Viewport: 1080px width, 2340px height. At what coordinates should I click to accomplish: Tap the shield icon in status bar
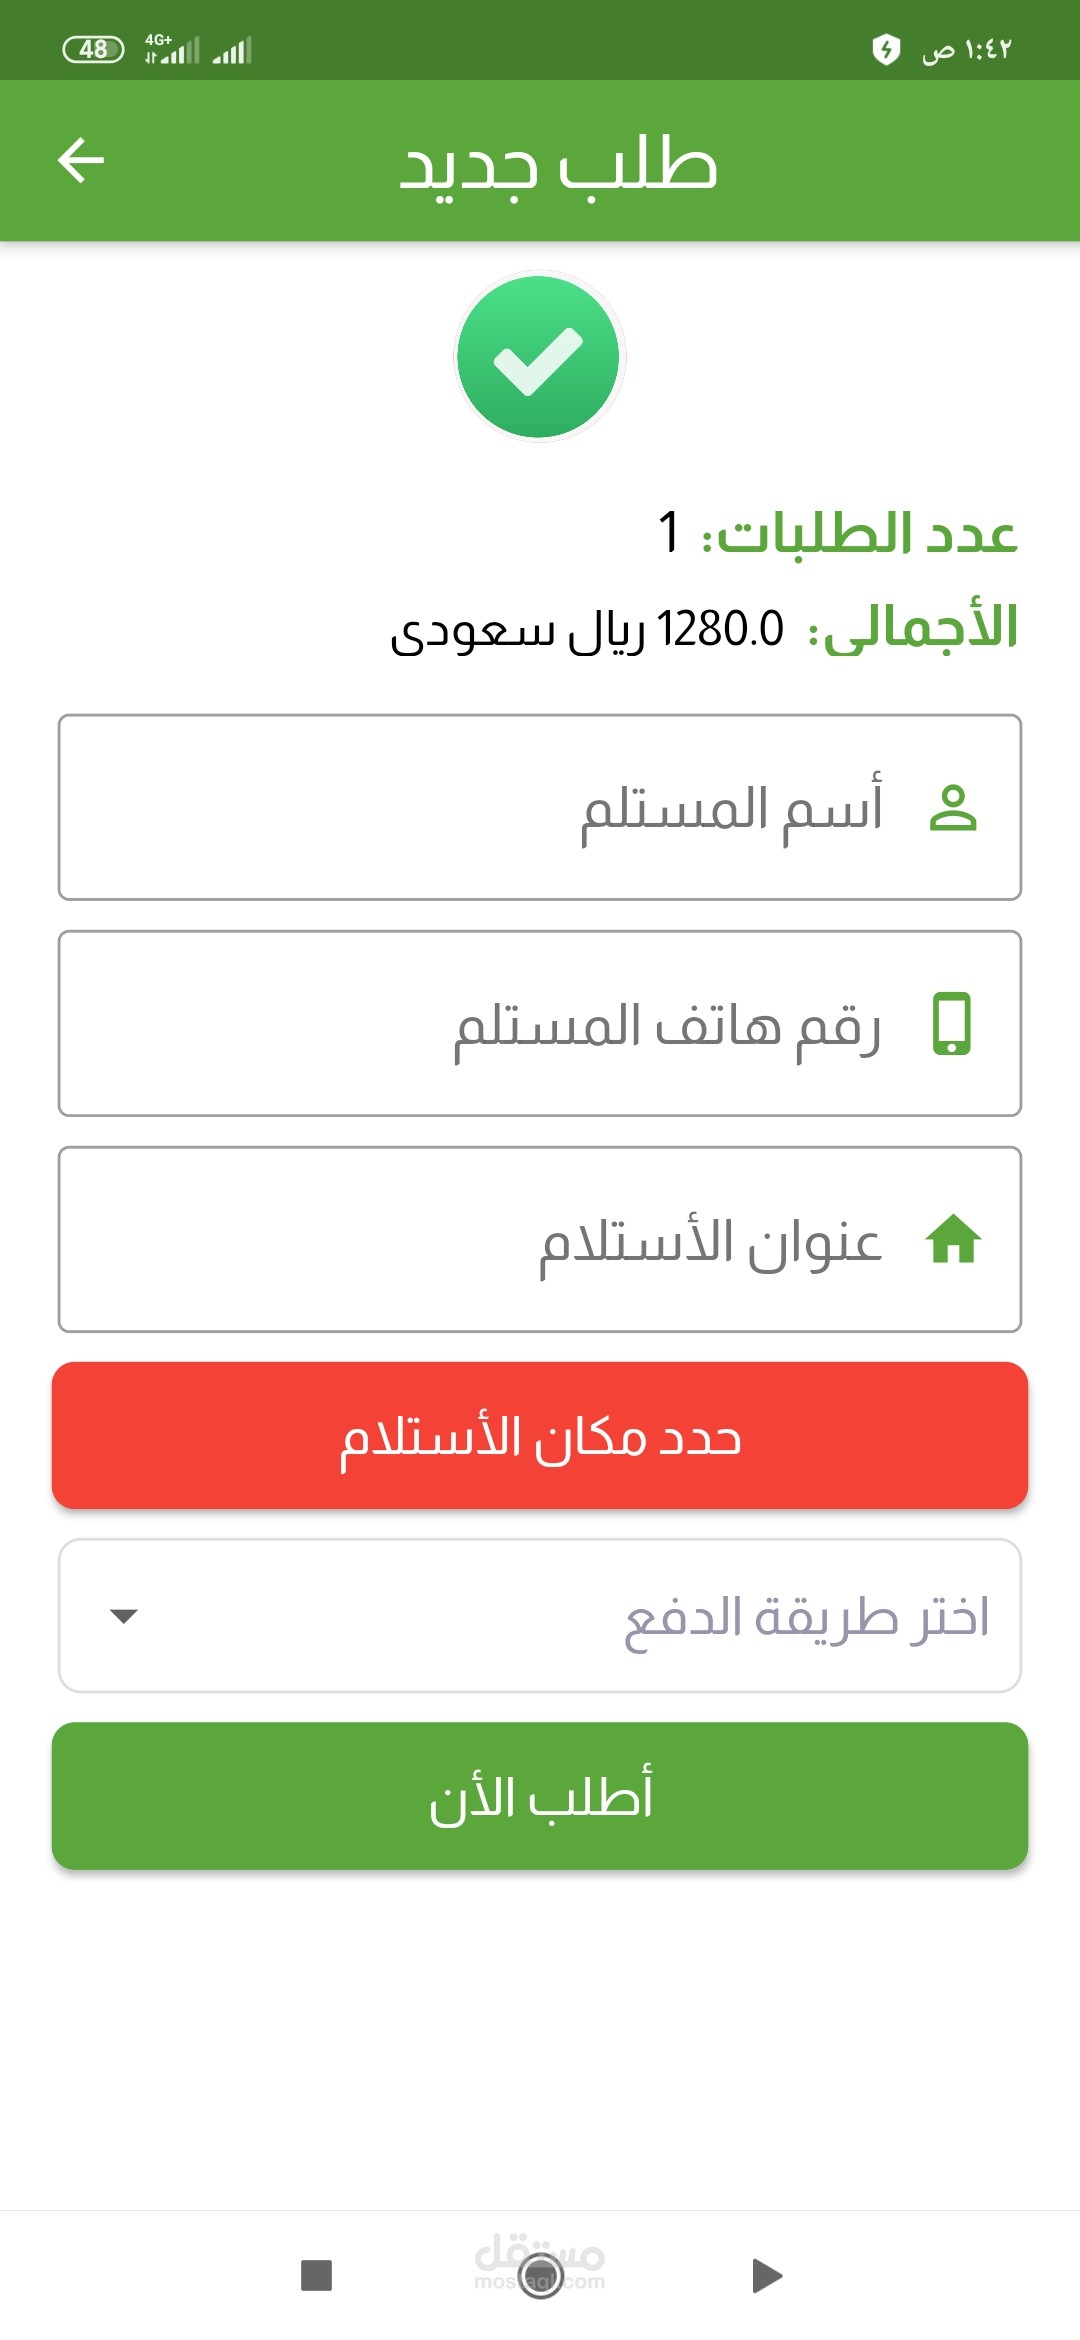pyautogui.click(x=886, y=49)
